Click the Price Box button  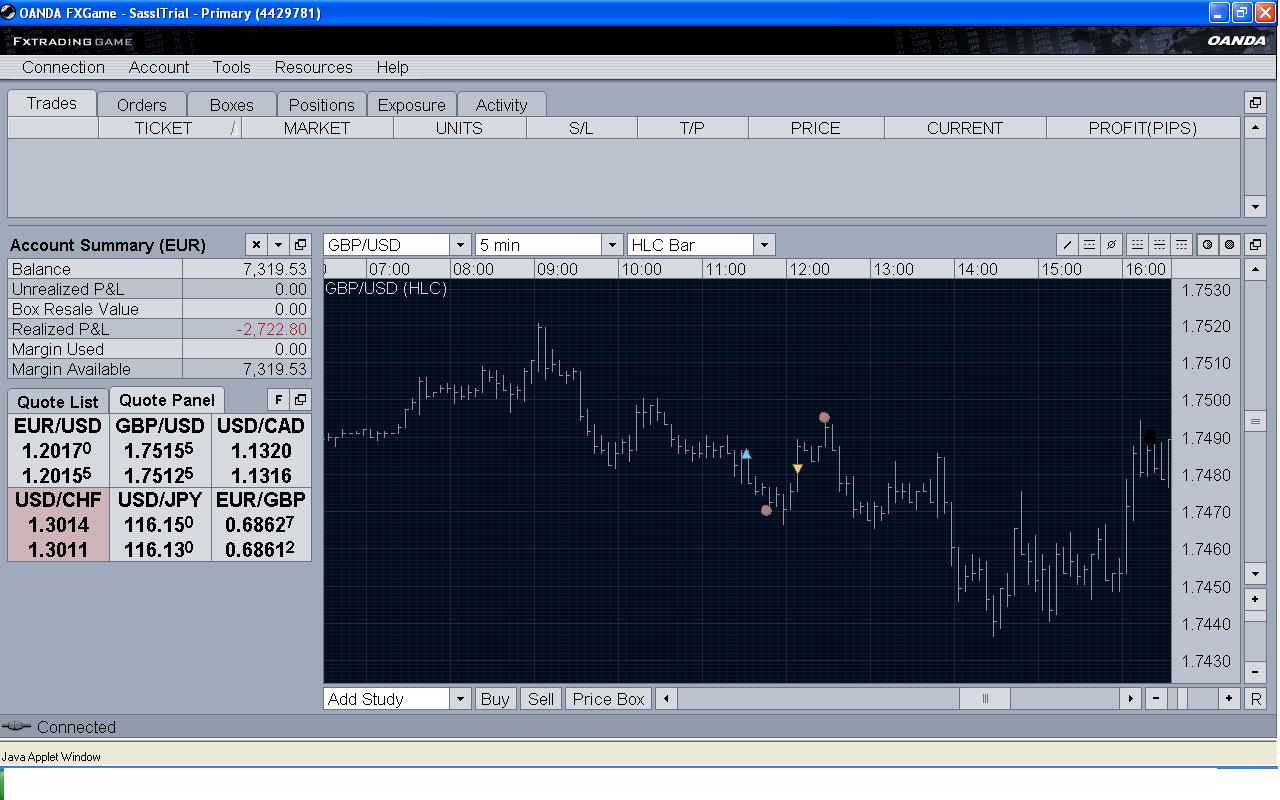click(x=609, y=699)
